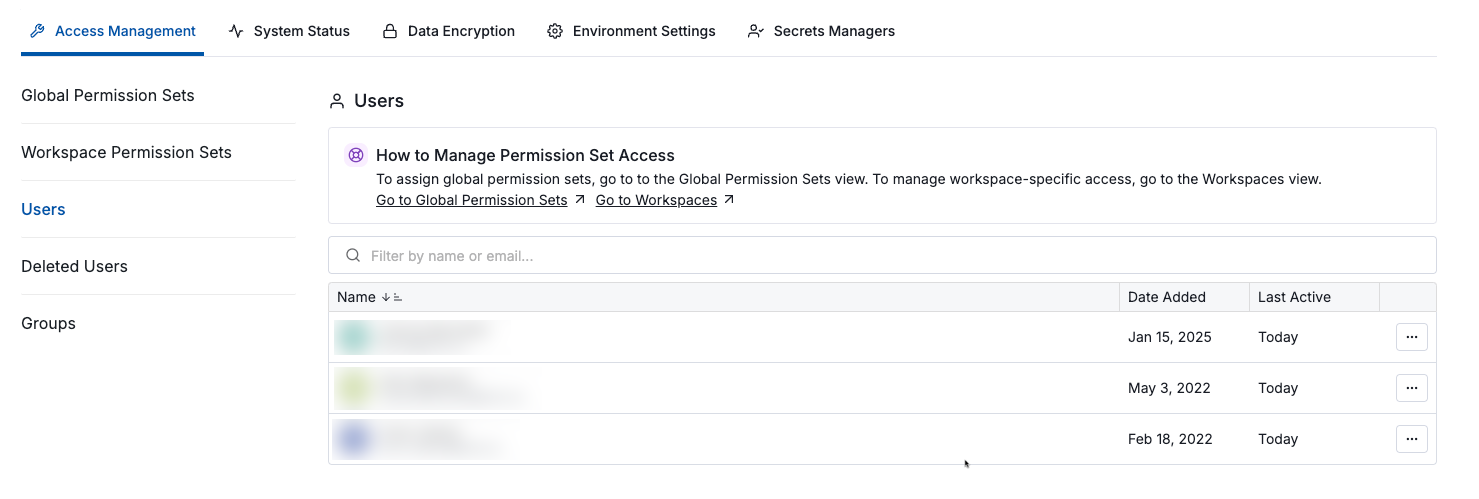Open Workspace Permission Sets in sidebar

(x=126, y=153)
